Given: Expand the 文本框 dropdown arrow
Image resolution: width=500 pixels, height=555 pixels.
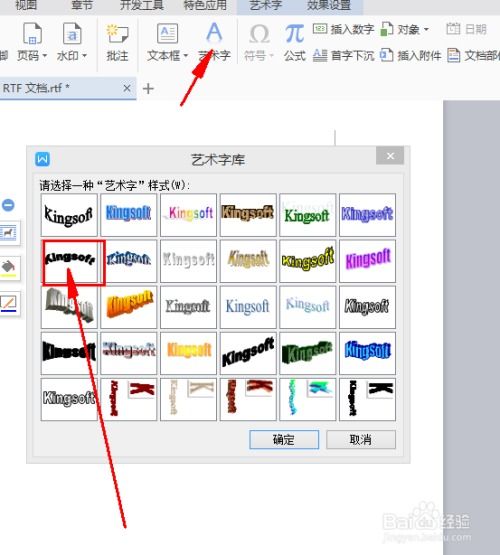Looking at the screenshot, I should [185, 56].
